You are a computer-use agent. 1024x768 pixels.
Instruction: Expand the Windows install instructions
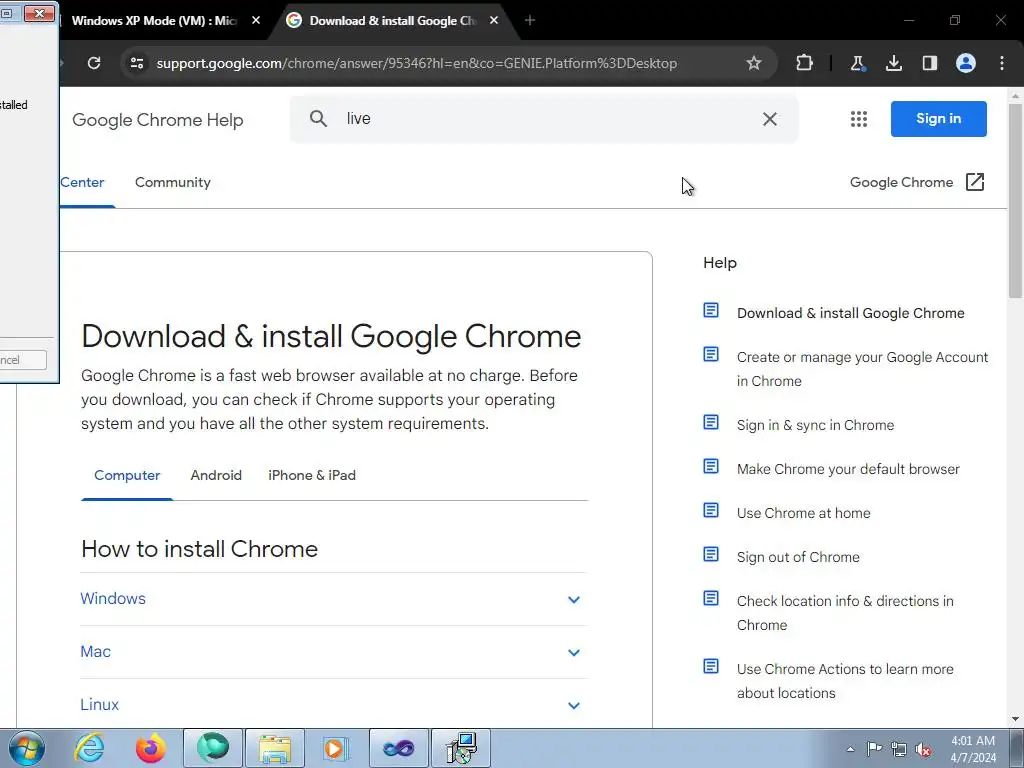(x=333, y=599)
